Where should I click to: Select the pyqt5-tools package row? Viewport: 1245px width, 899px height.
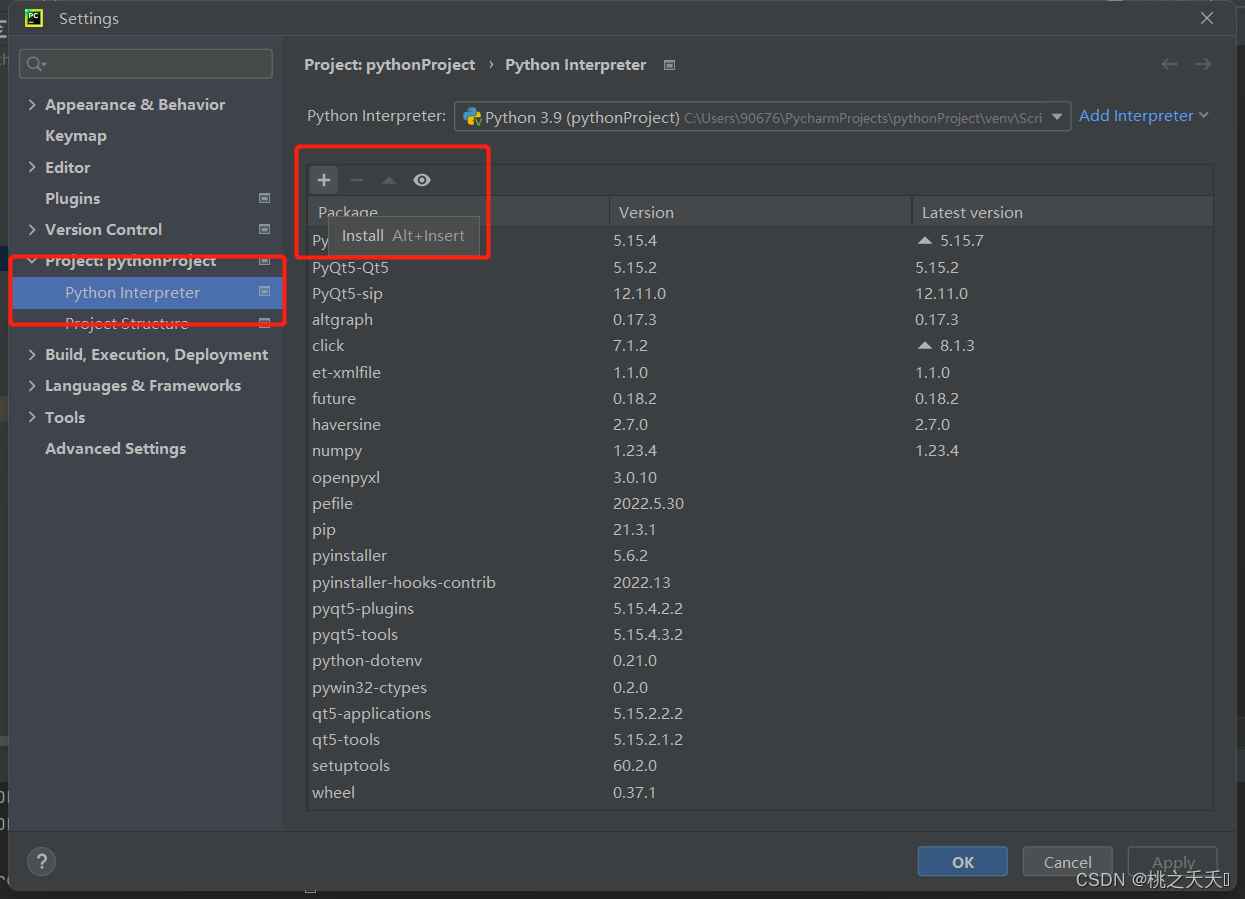tap(760, 634)
